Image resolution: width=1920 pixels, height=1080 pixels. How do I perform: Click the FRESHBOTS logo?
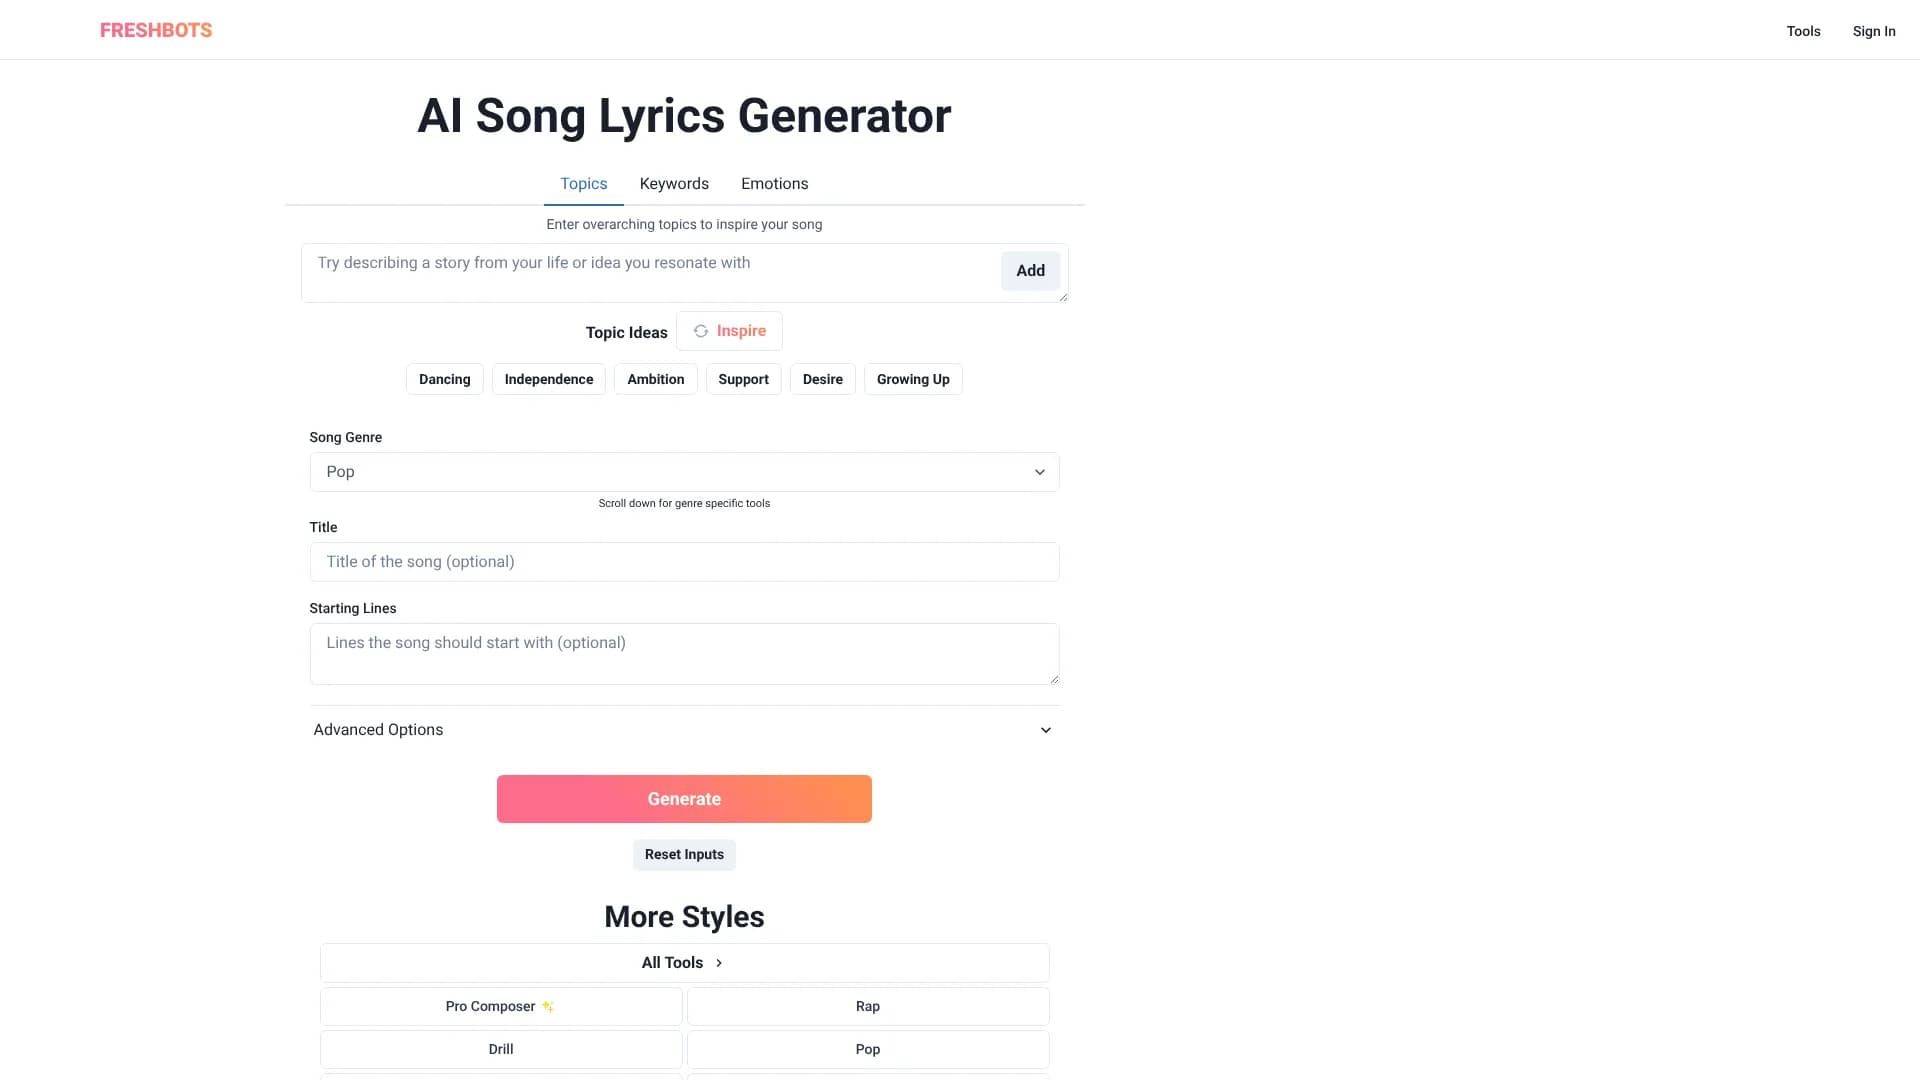pos(156,30)
